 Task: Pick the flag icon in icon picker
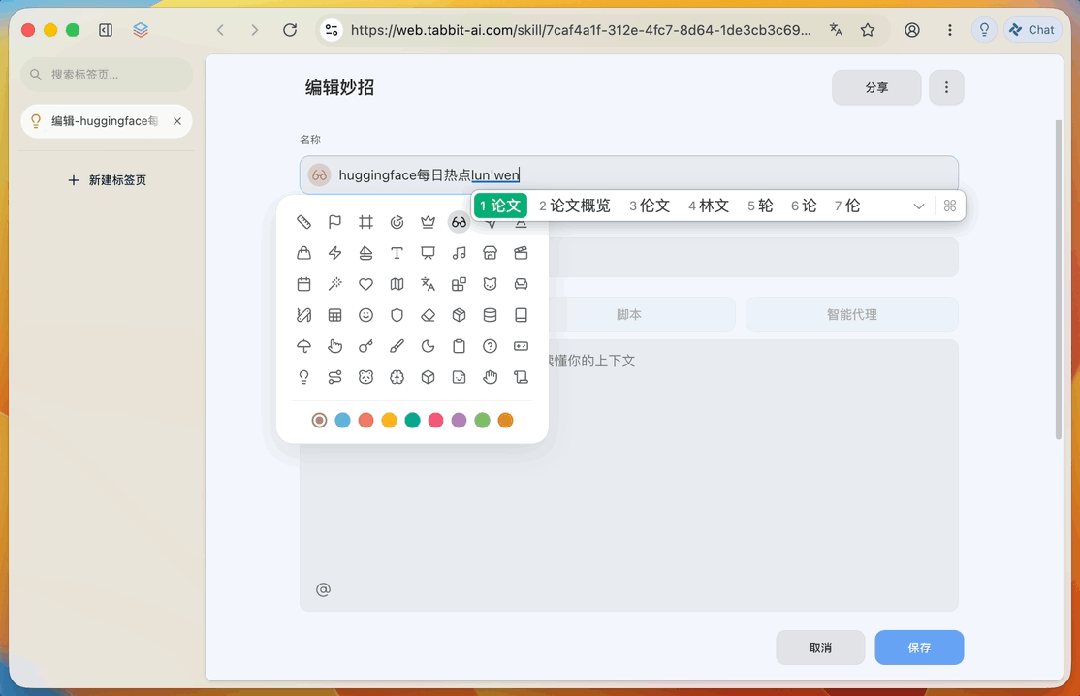pos(335,222)
